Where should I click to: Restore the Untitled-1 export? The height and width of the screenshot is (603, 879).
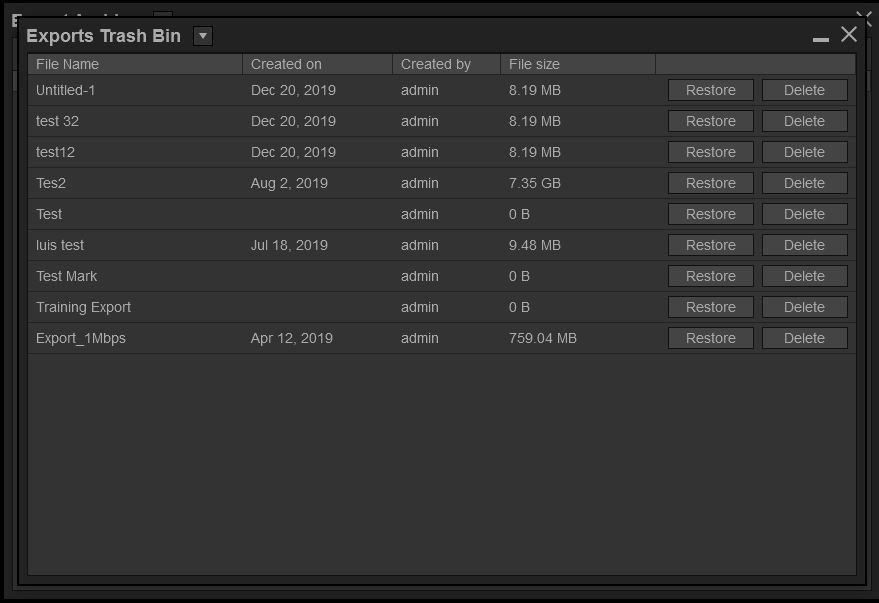(x=710, y=90)
